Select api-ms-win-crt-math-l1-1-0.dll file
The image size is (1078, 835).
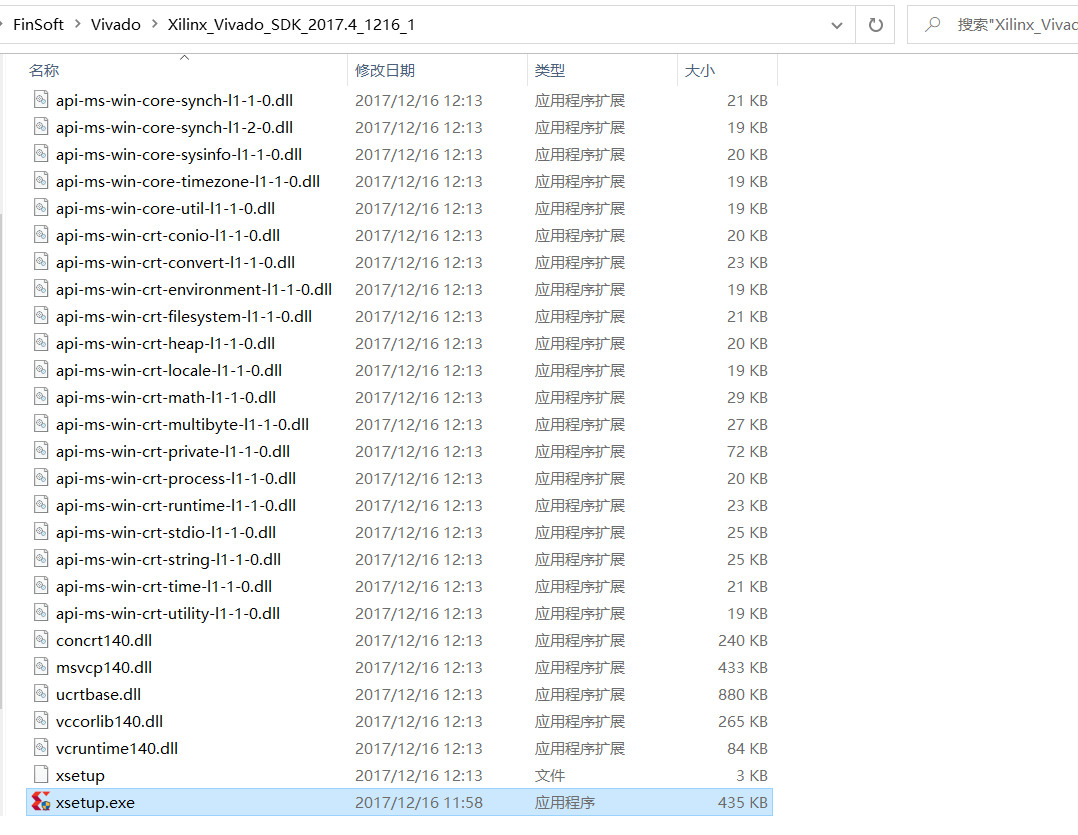click(x=166, y=397)
